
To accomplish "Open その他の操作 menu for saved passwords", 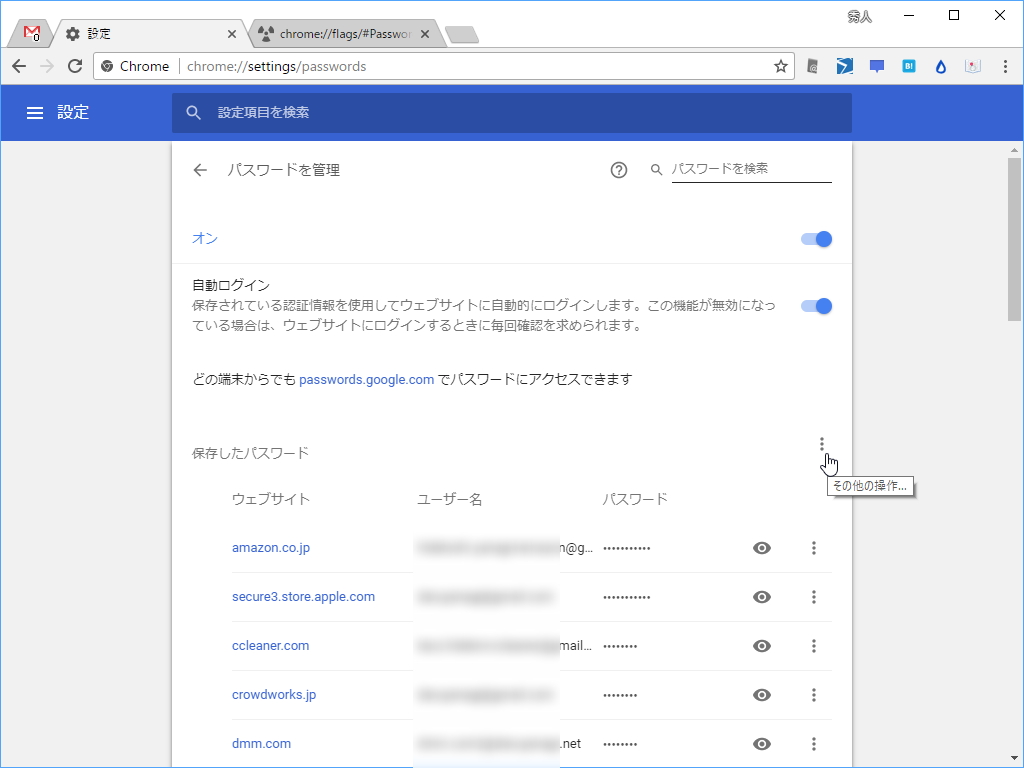I will point(822,445).
